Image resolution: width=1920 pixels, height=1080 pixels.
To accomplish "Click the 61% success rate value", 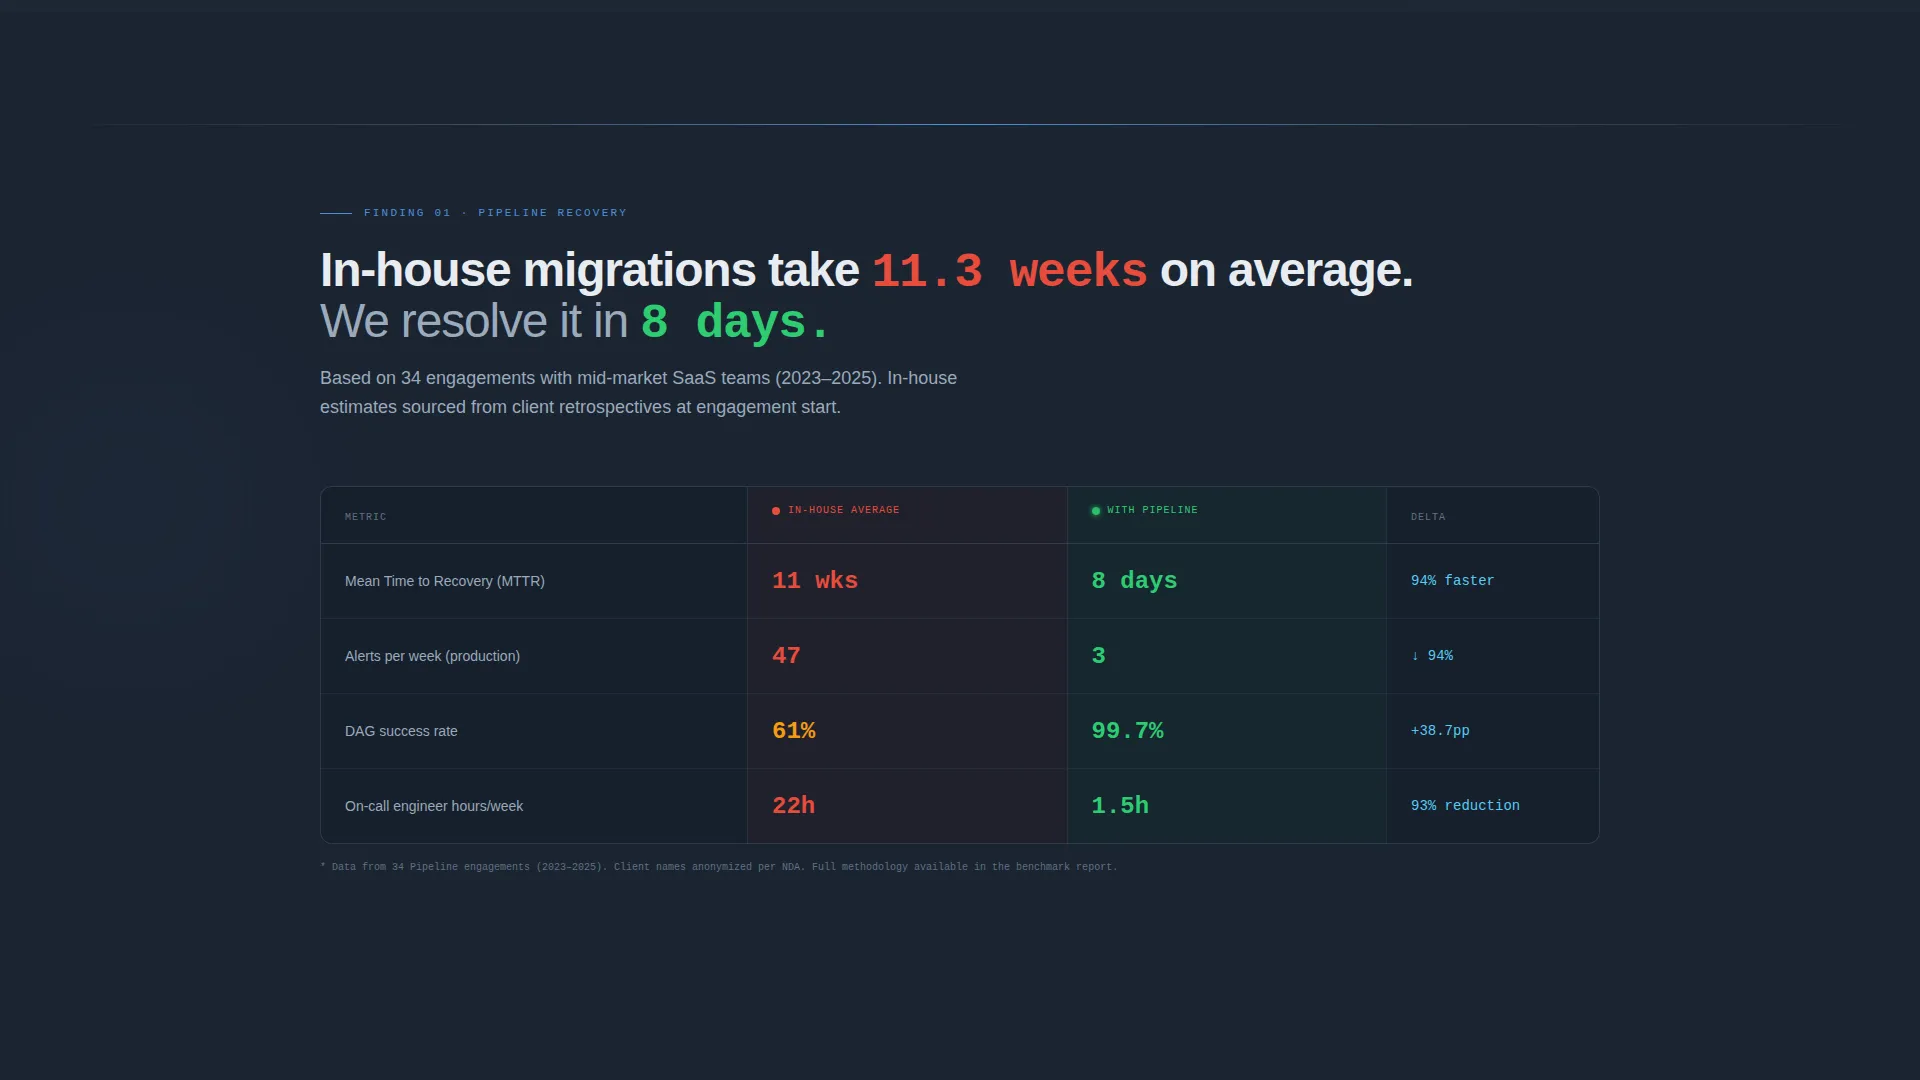I will (794, 731).
